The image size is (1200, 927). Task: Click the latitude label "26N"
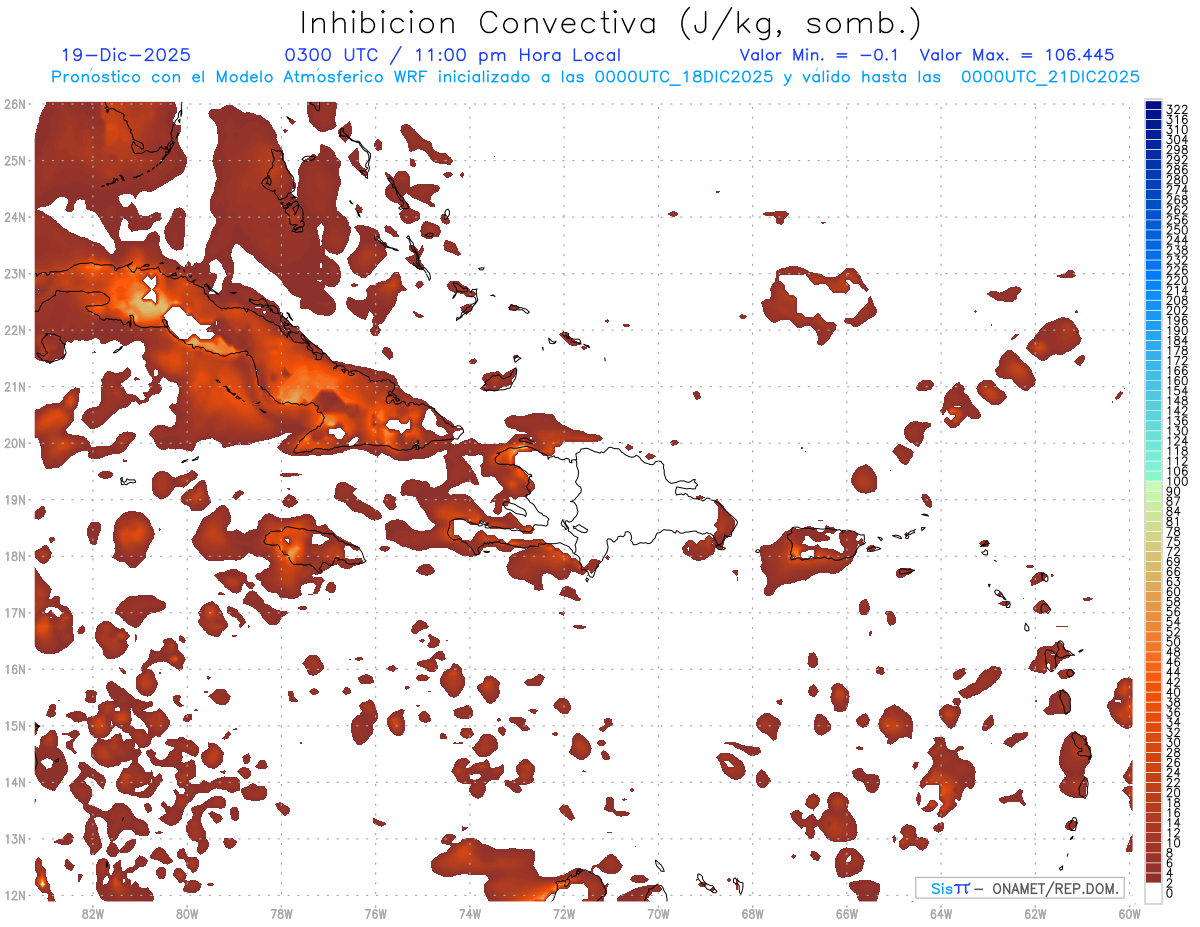[14, 104]
